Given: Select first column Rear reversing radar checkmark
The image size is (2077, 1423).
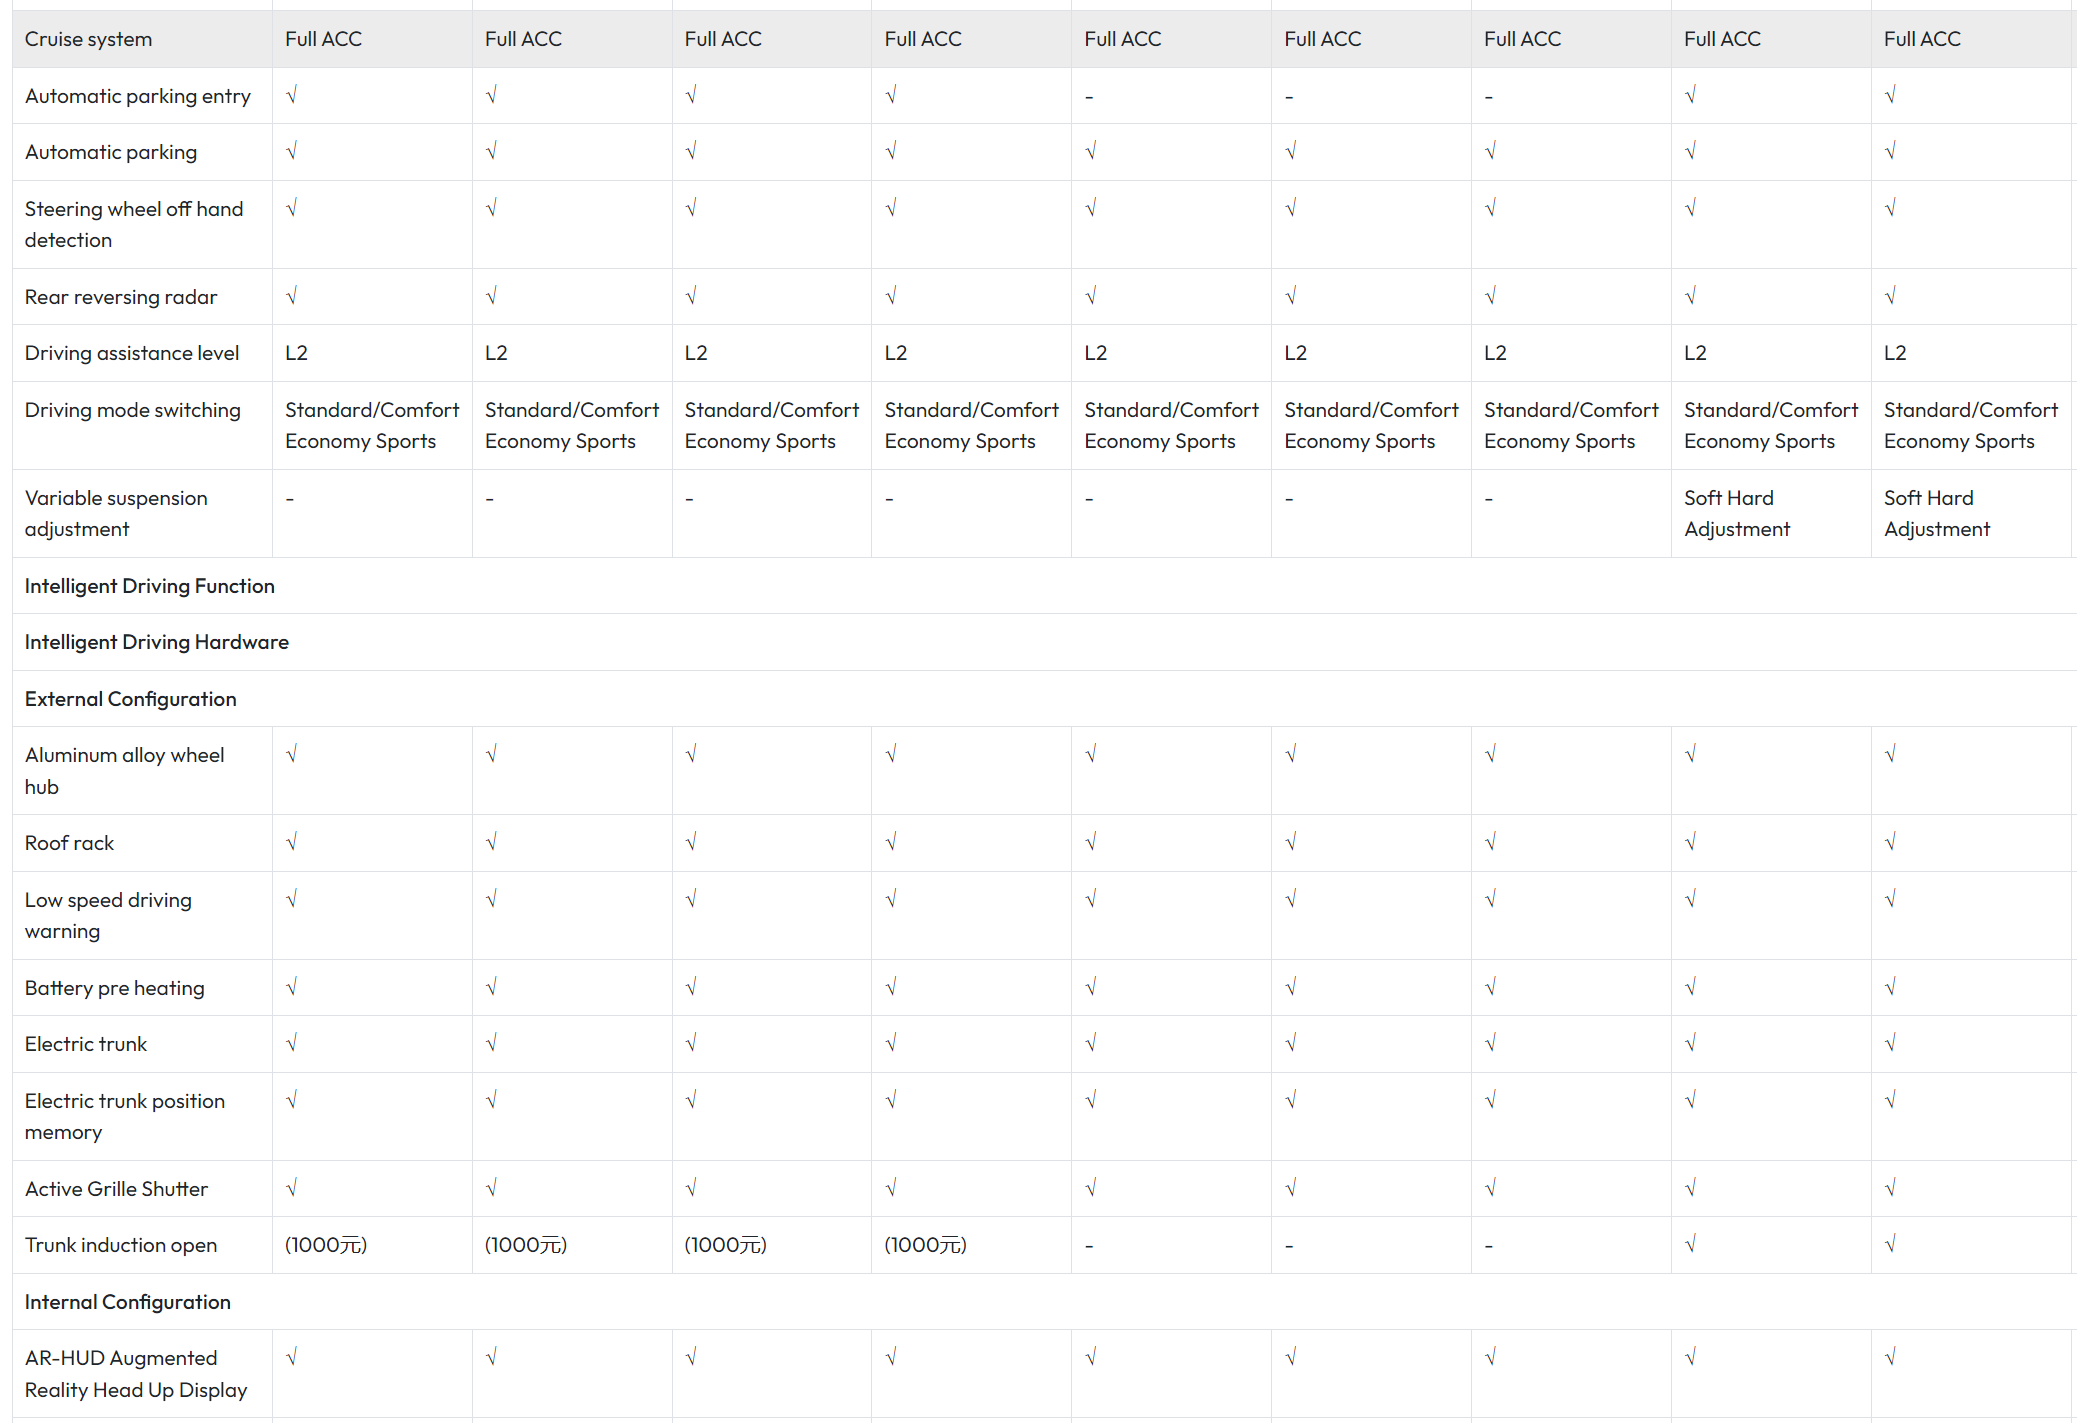Looking at the screenshot, I should [292, 296].
